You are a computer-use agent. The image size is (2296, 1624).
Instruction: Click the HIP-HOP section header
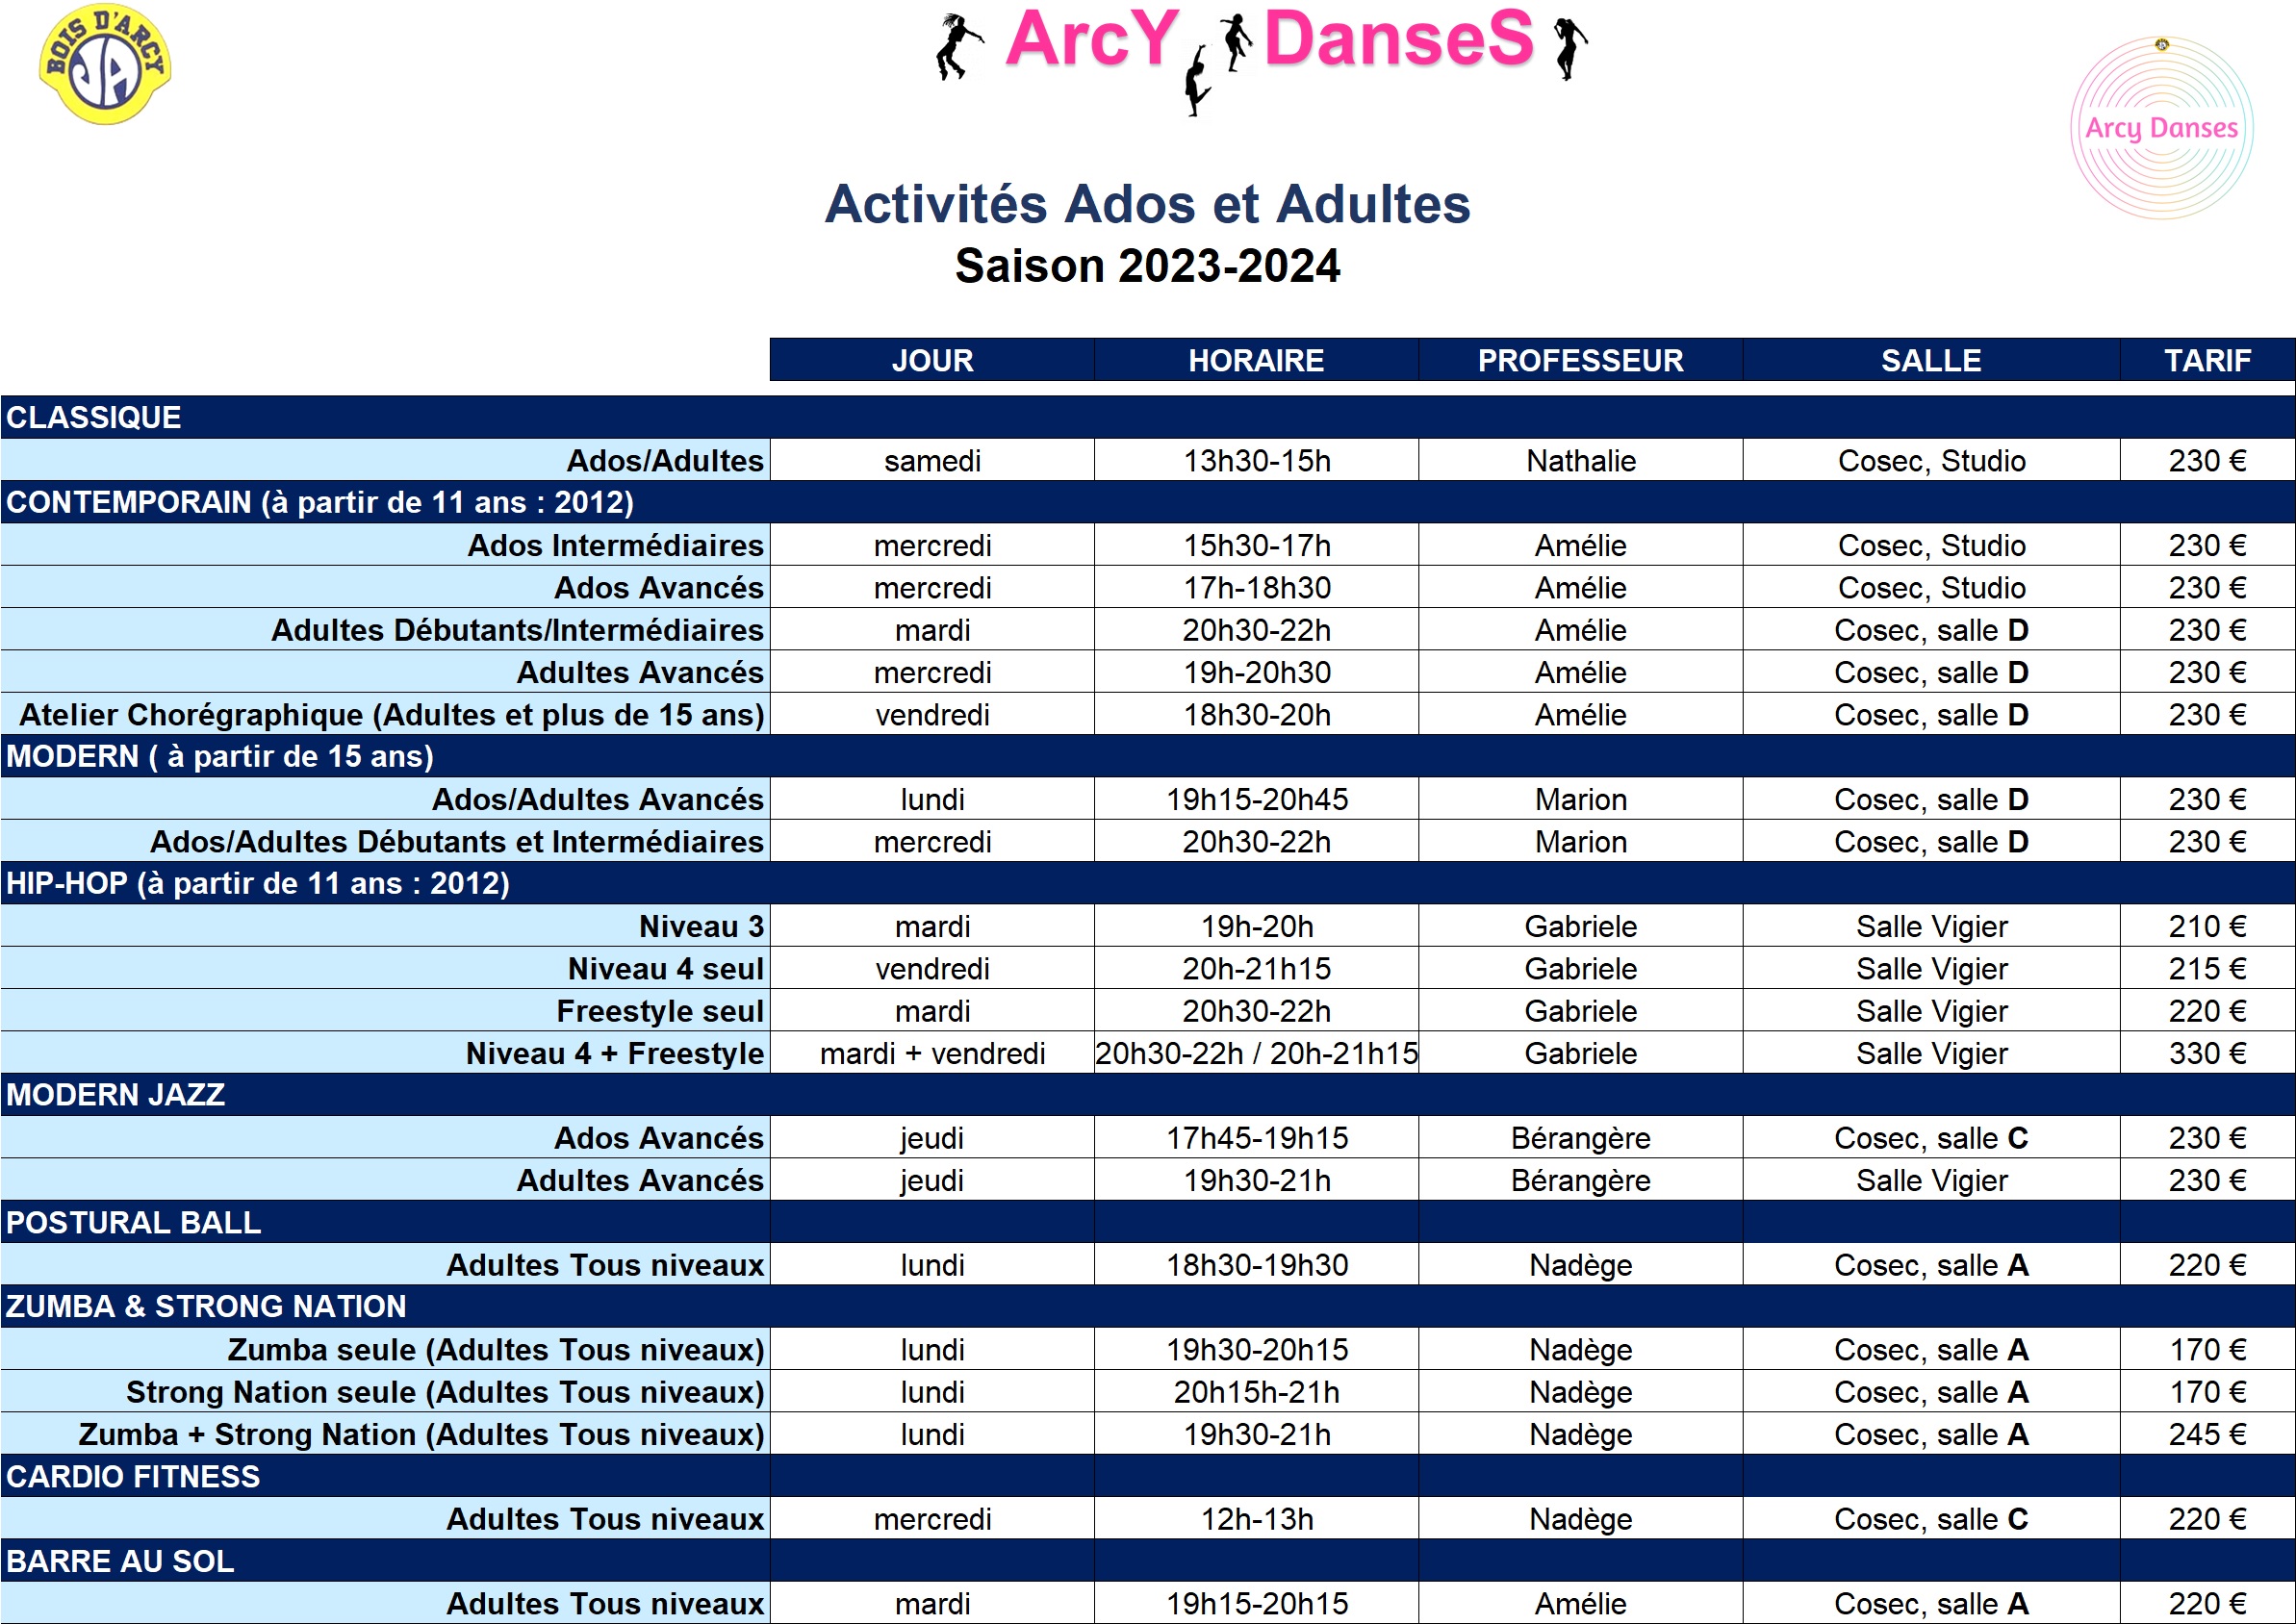(1148, 883)
